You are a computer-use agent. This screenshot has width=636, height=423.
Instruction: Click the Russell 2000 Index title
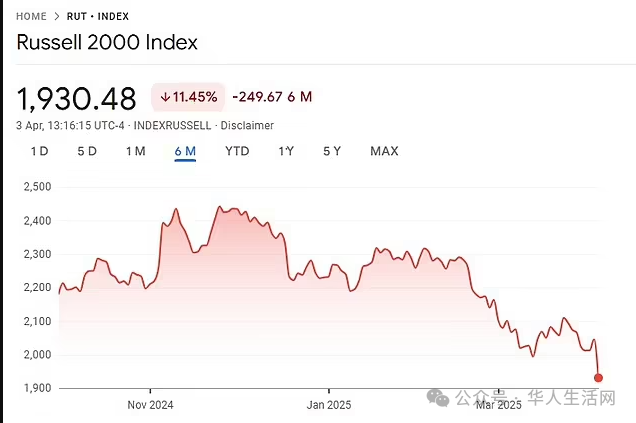pyautogui.click(x=107, y=43)
